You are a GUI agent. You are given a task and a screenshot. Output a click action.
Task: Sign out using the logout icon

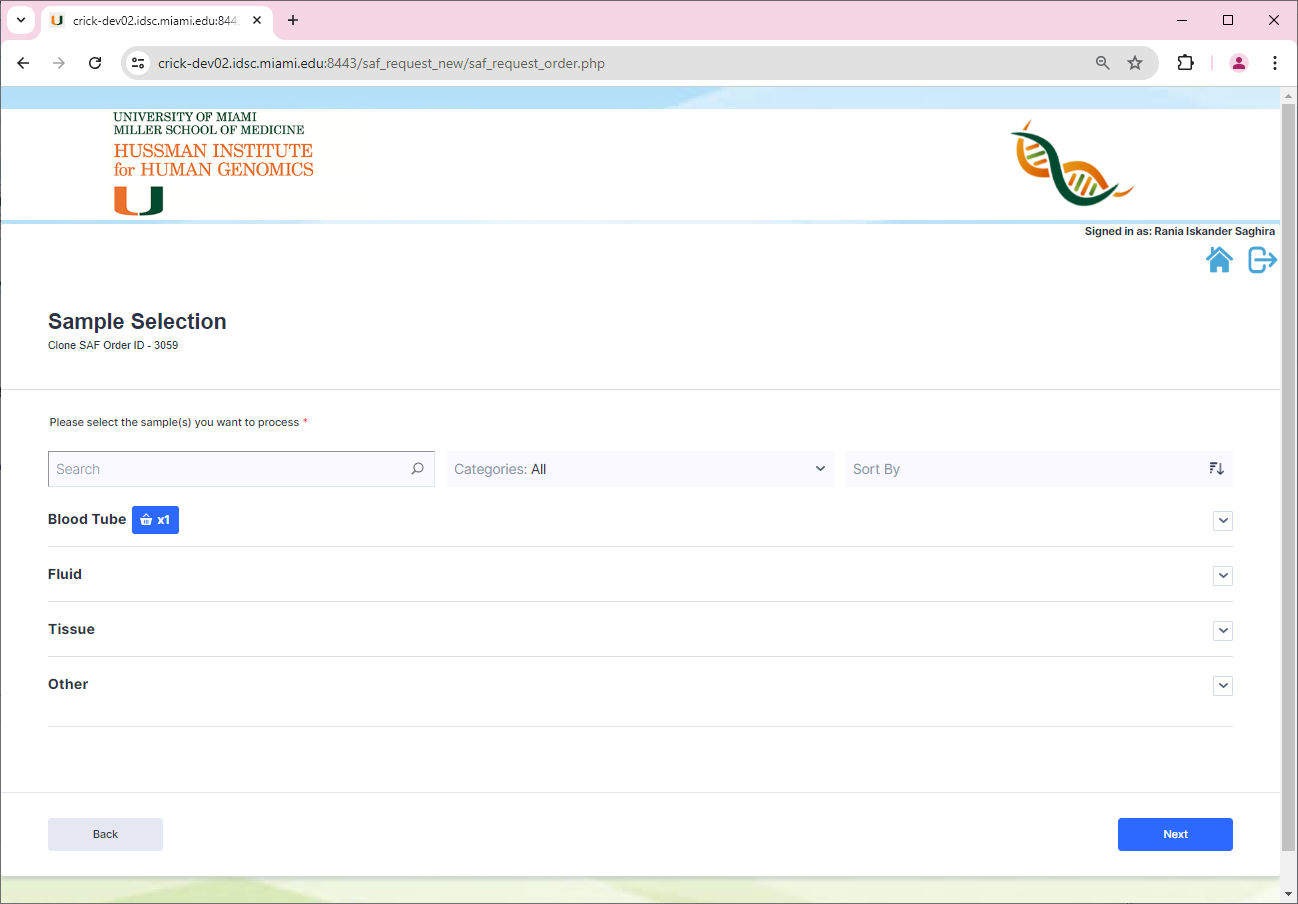pos(1262,259)
